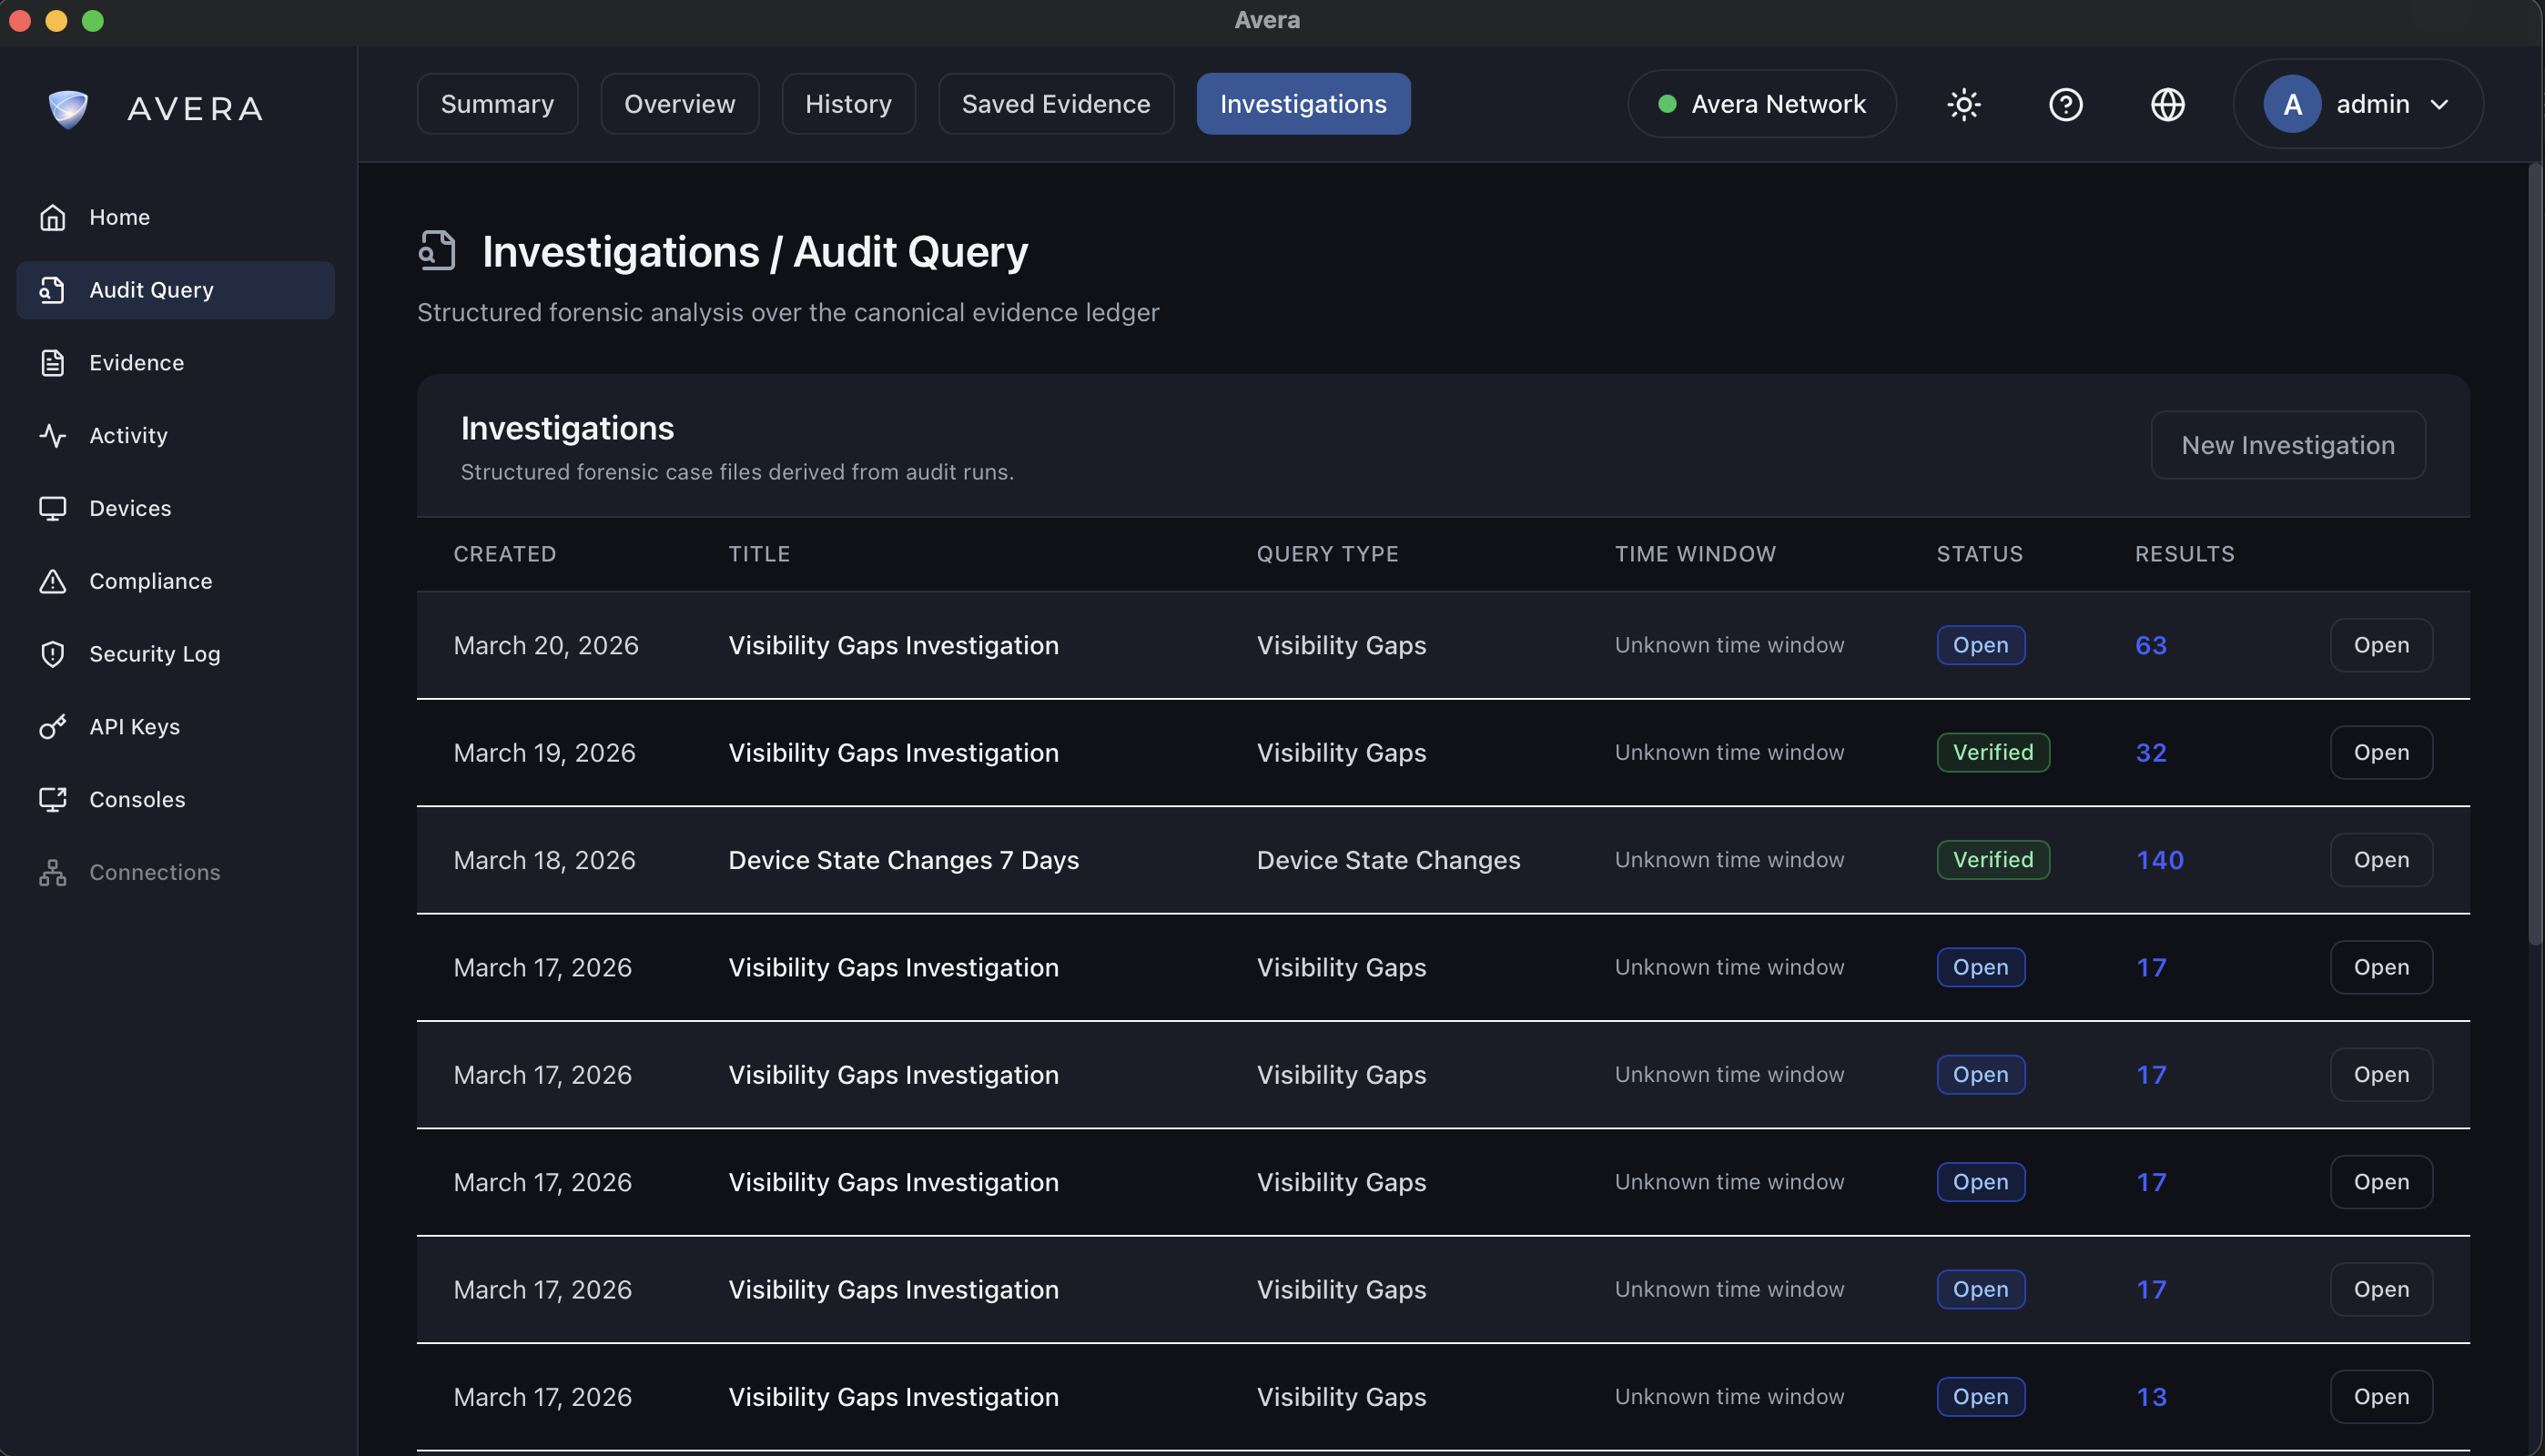View the Security Log
The height and width of the screenshot is (1456, 2545).
pyautogui.click(x=154, y=654)
